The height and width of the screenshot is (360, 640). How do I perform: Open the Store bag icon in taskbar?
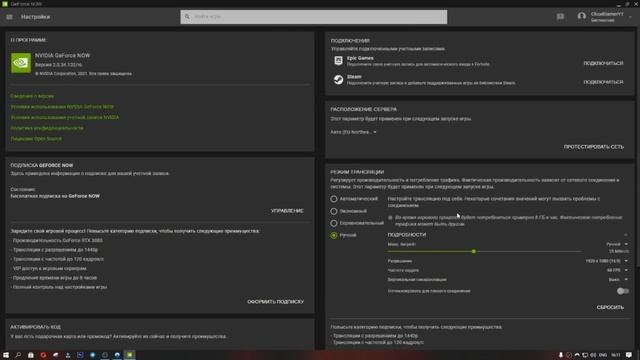[31, 355]
